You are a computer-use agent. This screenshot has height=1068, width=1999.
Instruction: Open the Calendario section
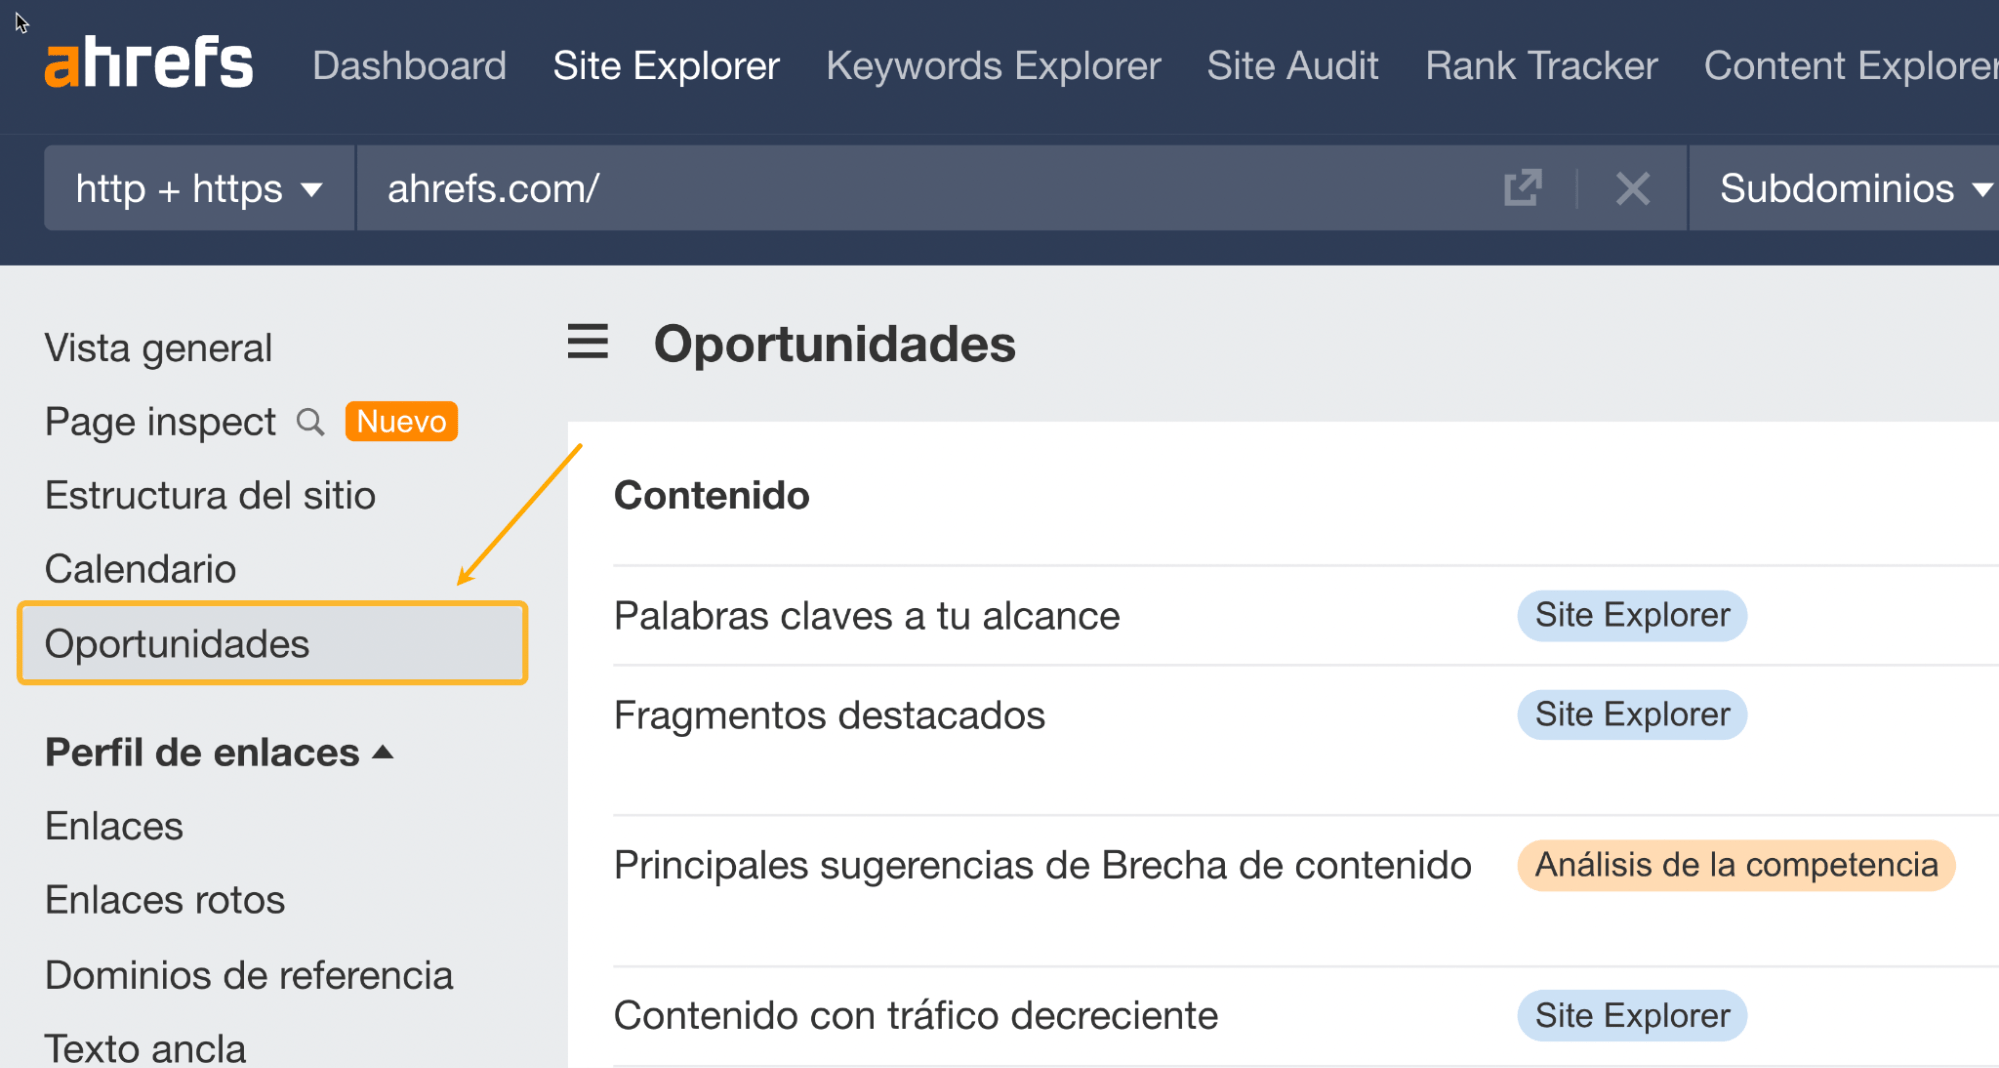[140, 568]
